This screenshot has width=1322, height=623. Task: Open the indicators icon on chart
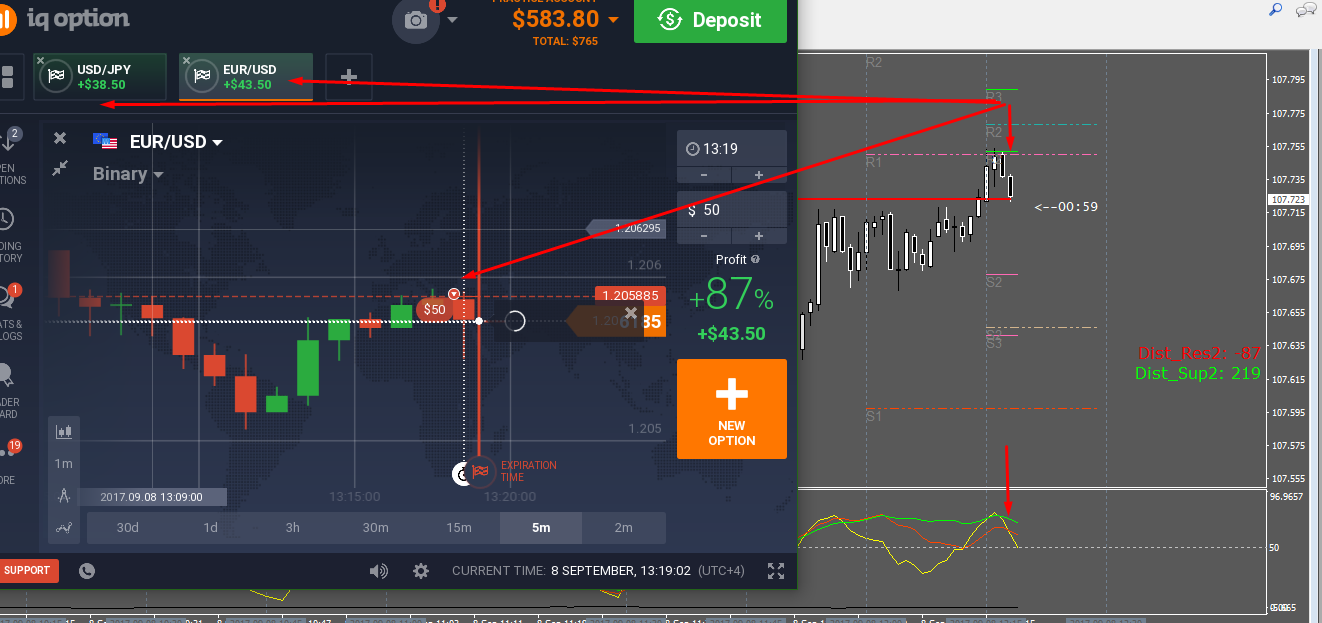[x=64, y=527]
